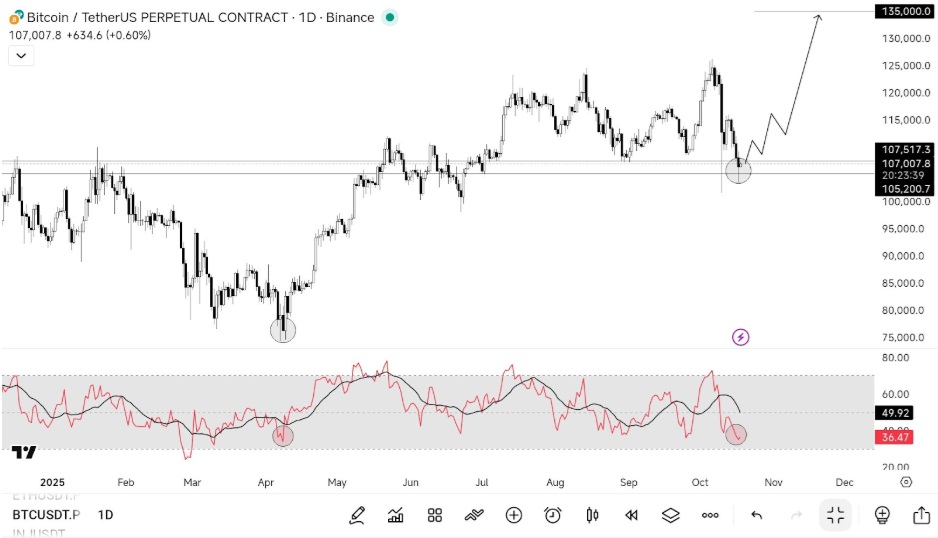Change chart type via candlestick icon
938x538 pixels.
(592, 515)
